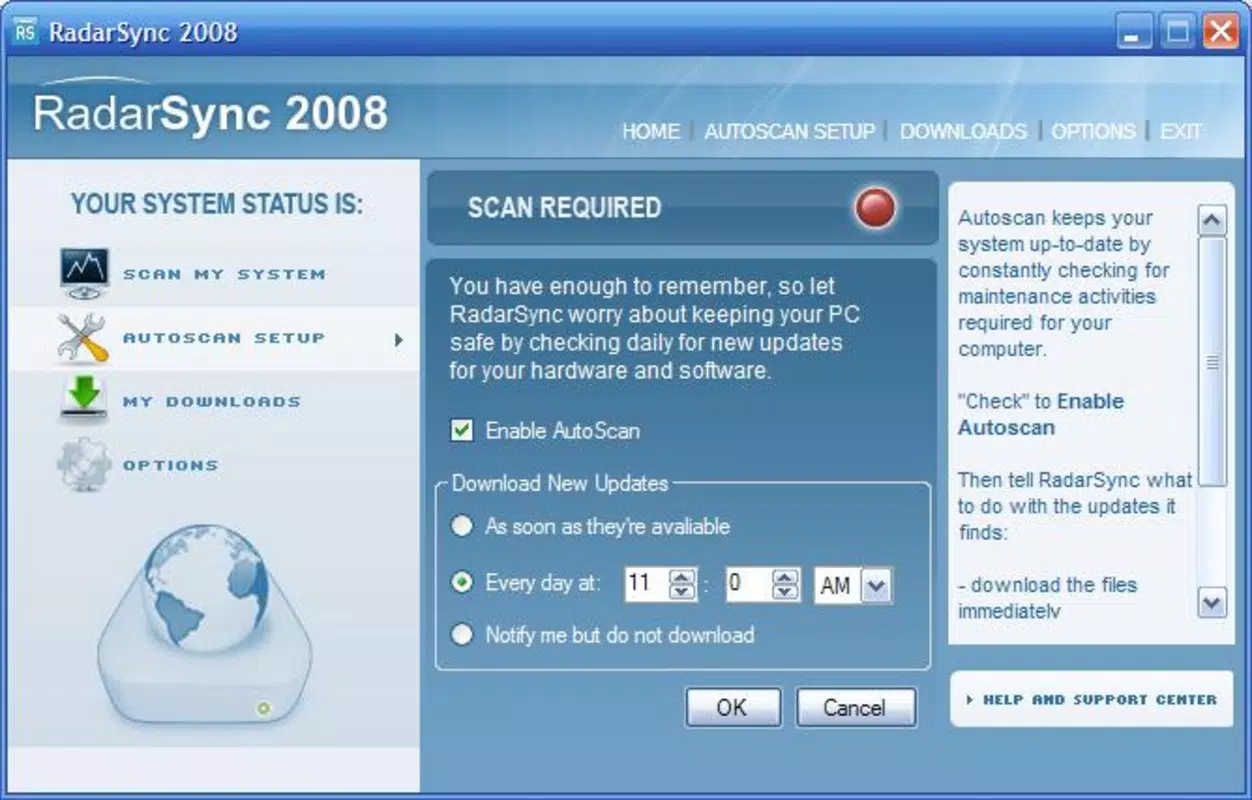Viewport: 1252px width, 800px height.
Task: Open AUTOSCAN SETUP in top navigation
Action: (x=790, y=131)
